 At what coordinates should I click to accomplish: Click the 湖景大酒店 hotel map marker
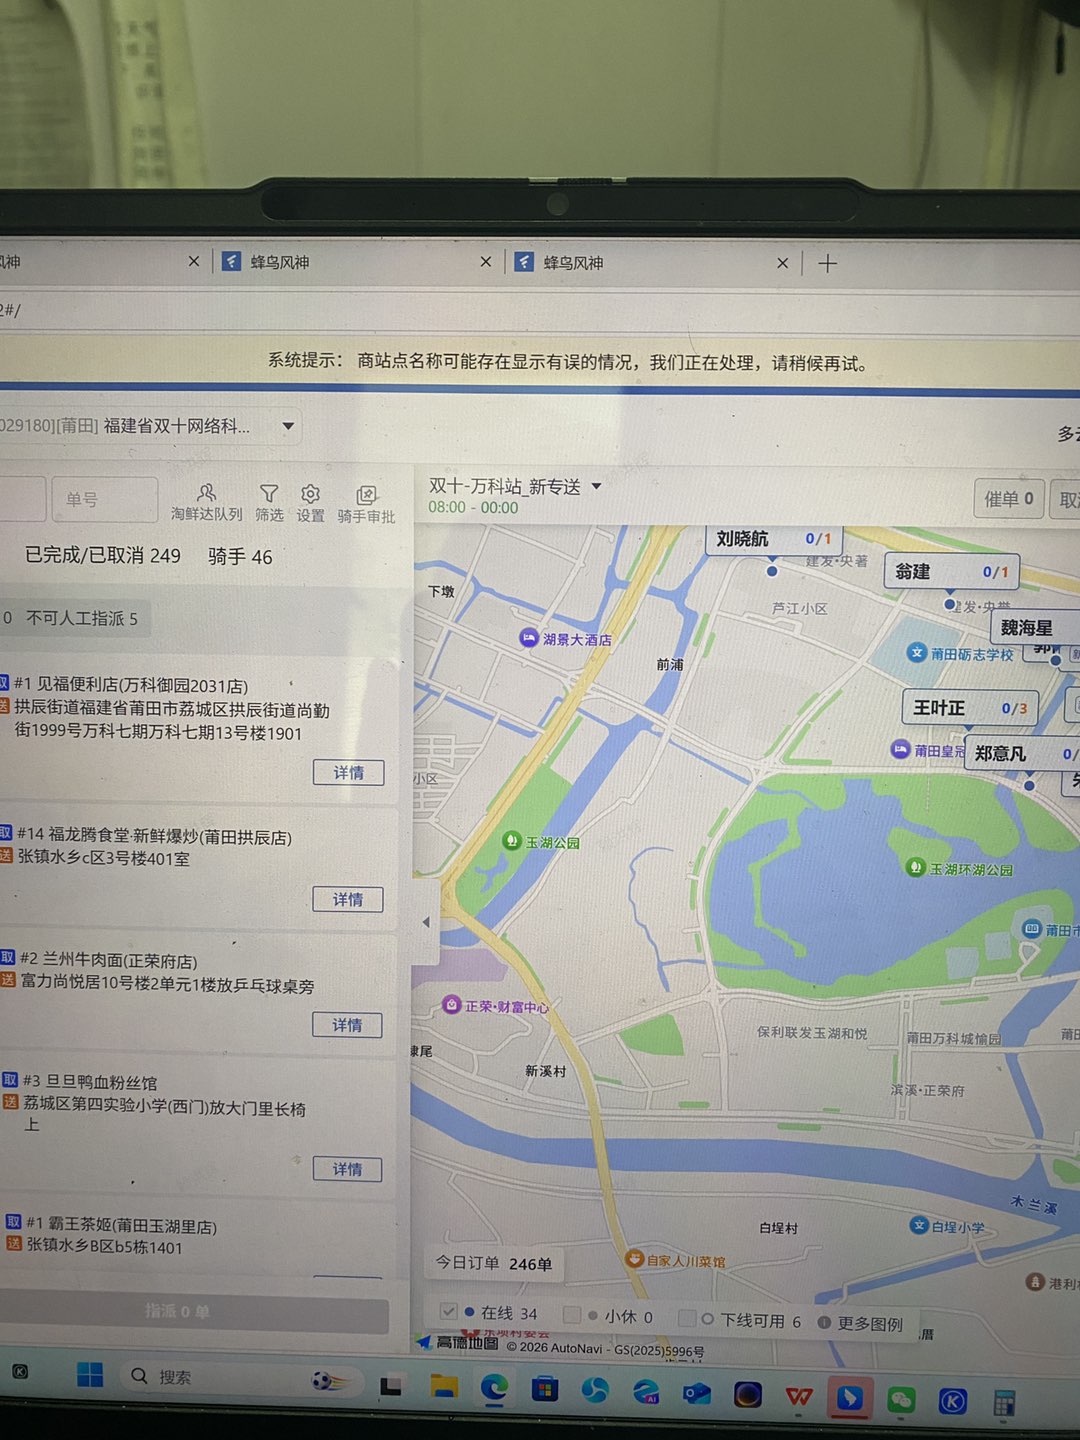[x=528, y=638]
